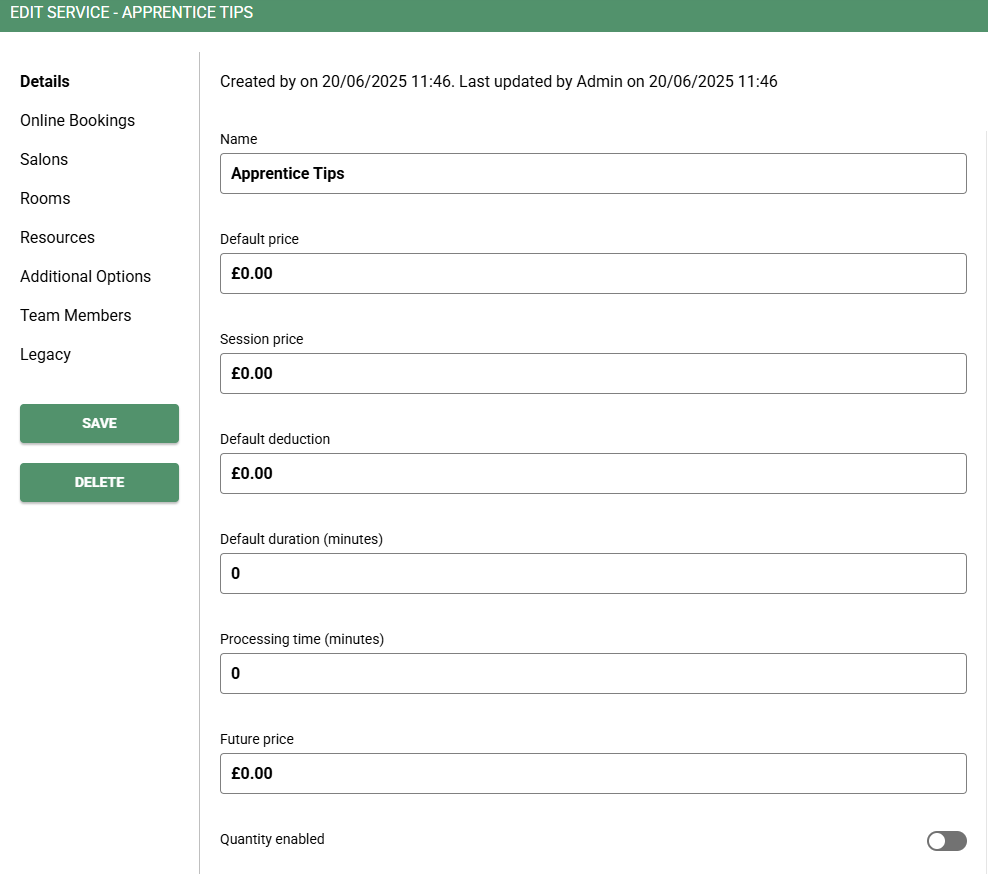Image resolution: width=988 pixels, height=874 pixels.
Task: Focus the Default price input
Action: (x=593, y=273)
